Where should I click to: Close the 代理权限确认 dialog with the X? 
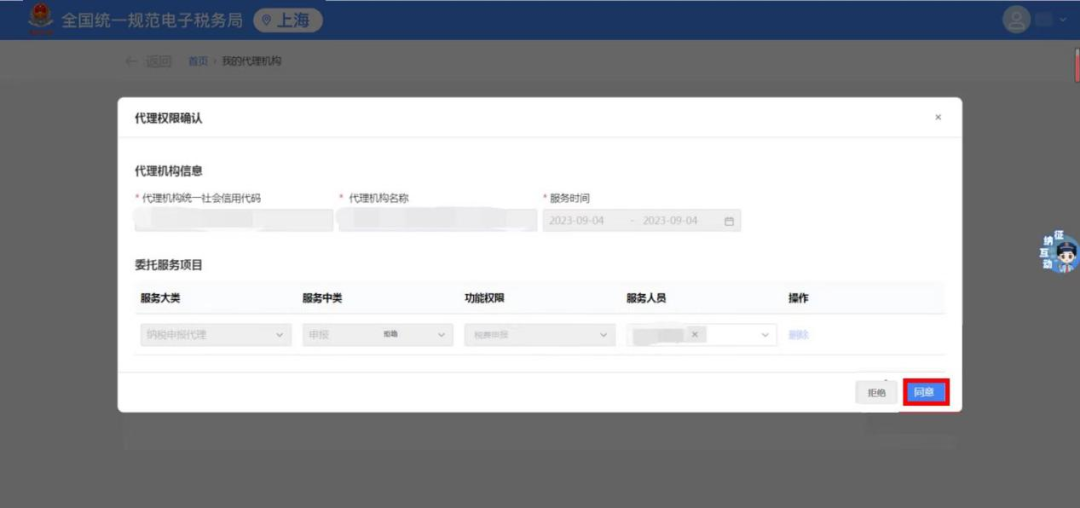click(937, 118)
